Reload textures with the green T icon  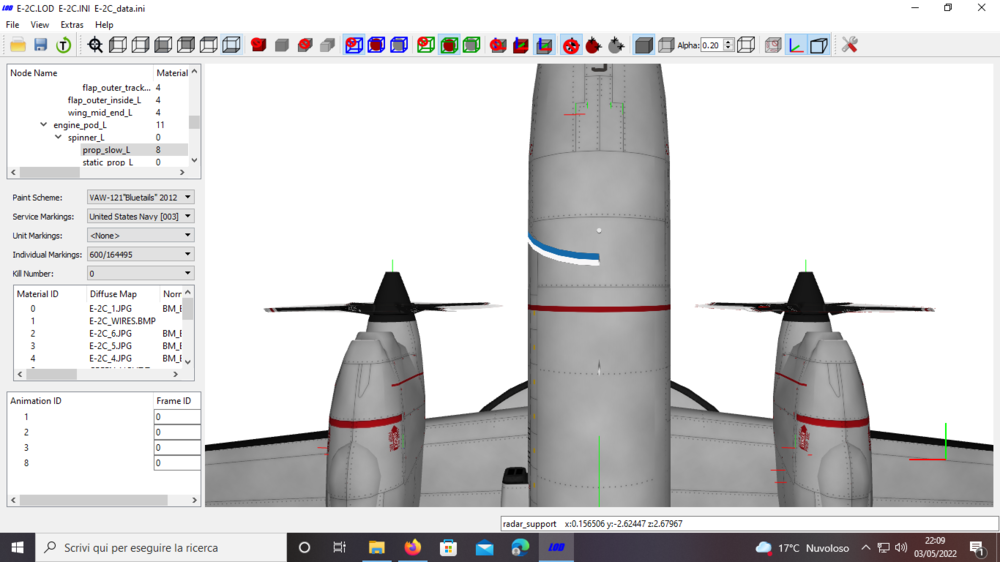64,45
